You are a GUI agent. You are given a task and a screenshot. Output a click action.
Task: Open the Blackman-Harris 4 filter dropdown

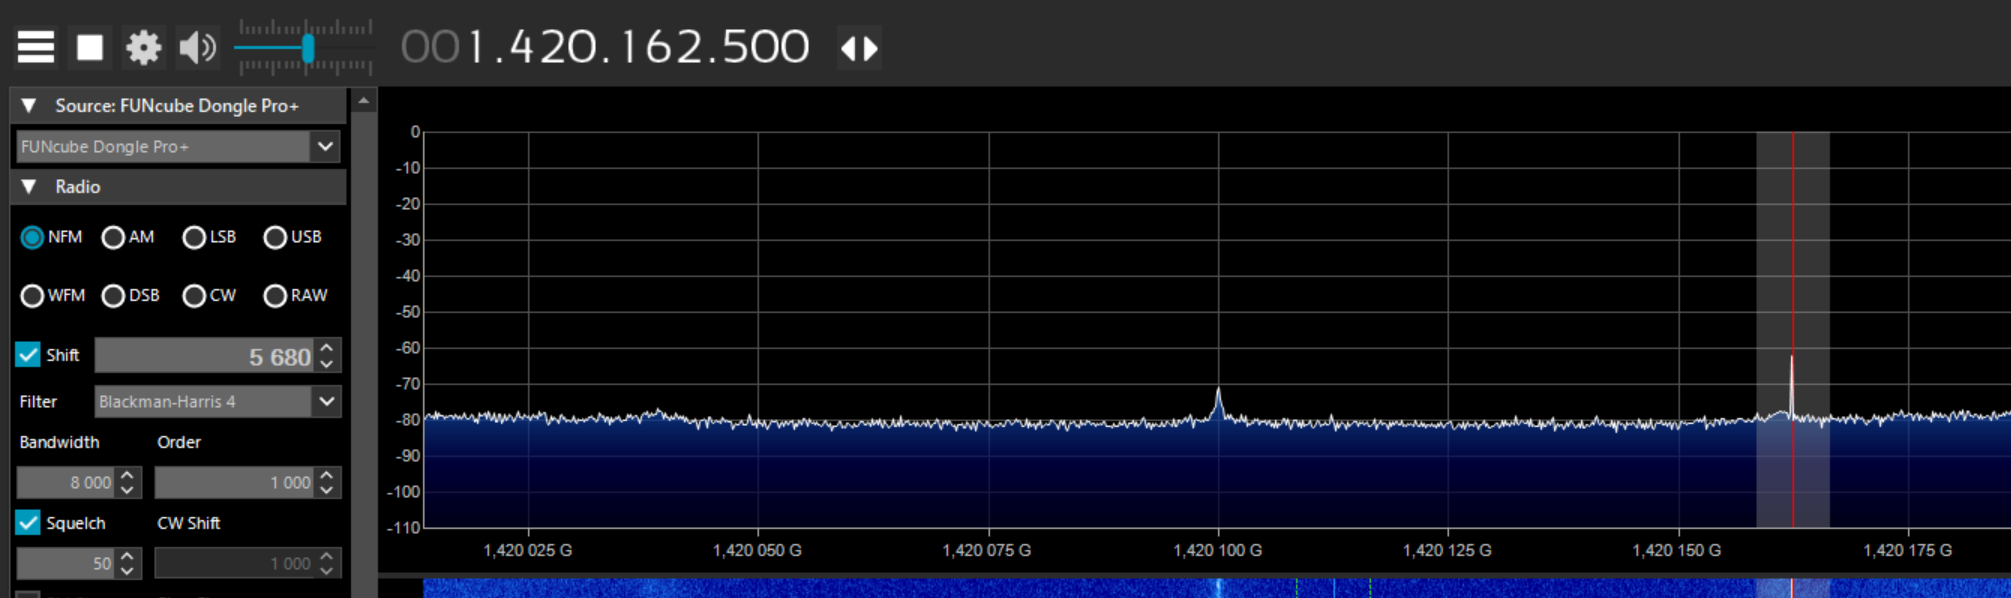coord(326,402)
